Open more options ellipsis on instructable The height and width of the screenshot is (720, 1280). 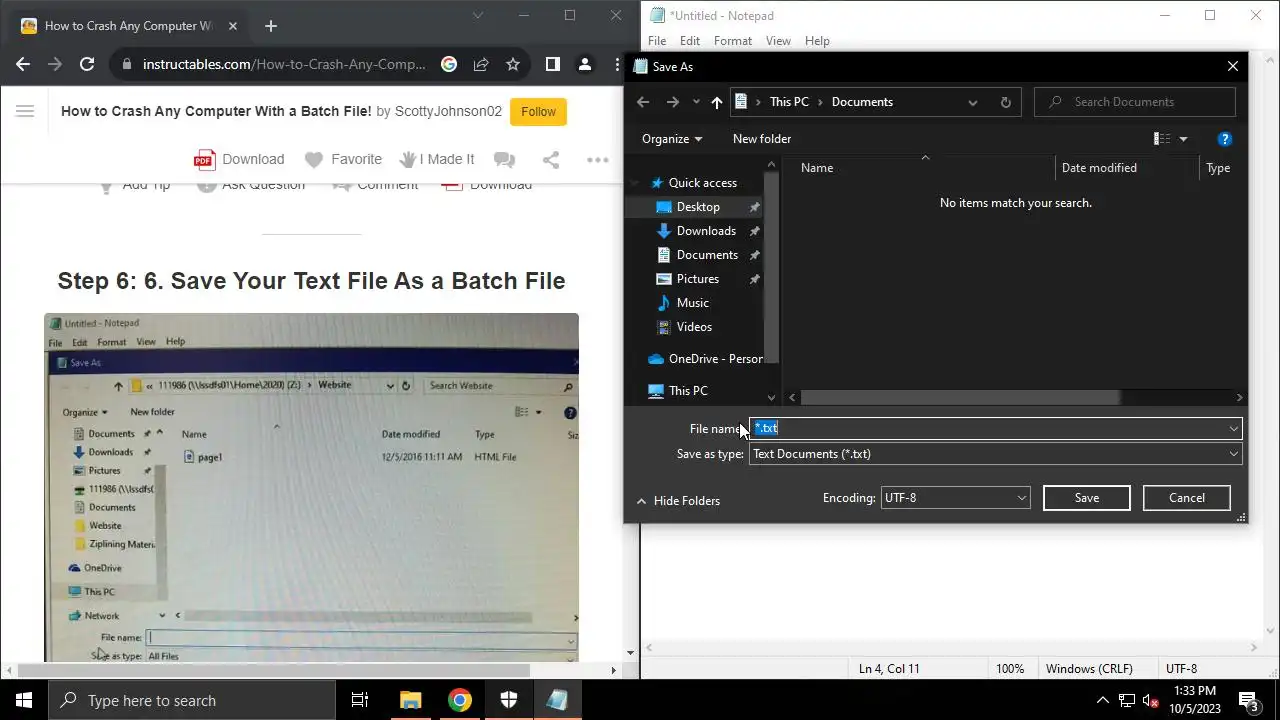tap(598, 160)
